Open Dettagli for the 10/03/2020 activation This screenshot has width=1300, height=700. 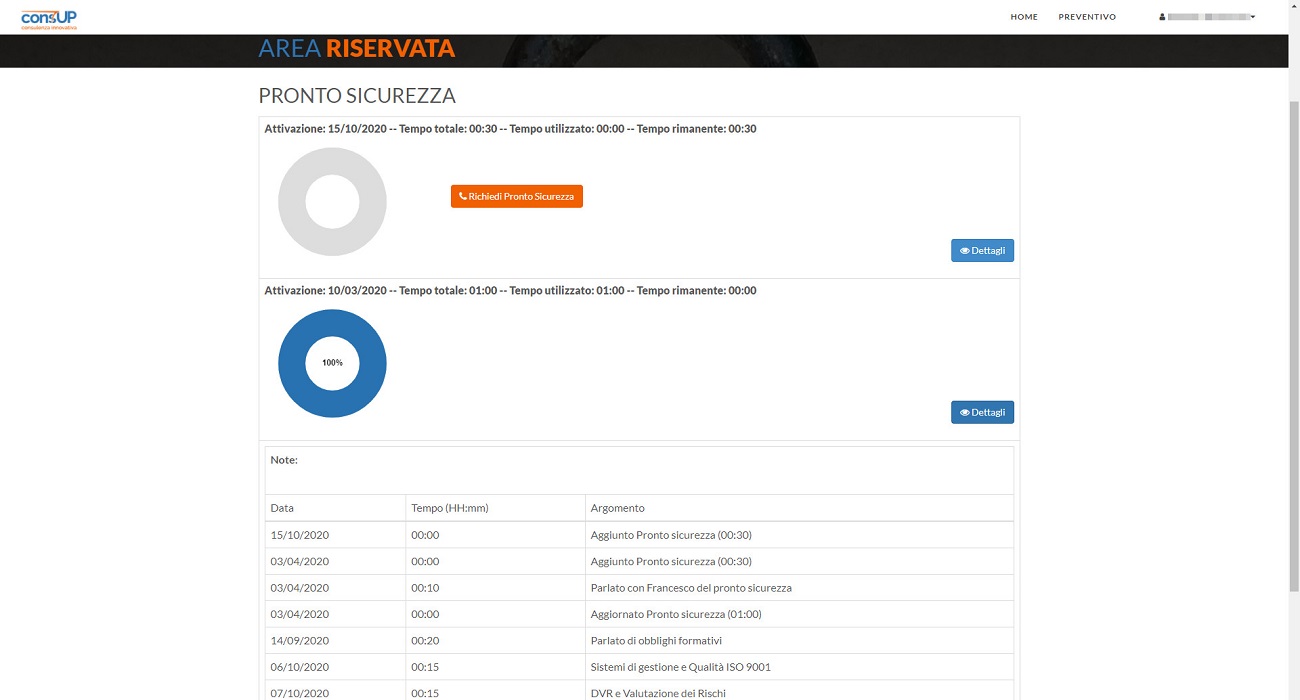point(982,412)
